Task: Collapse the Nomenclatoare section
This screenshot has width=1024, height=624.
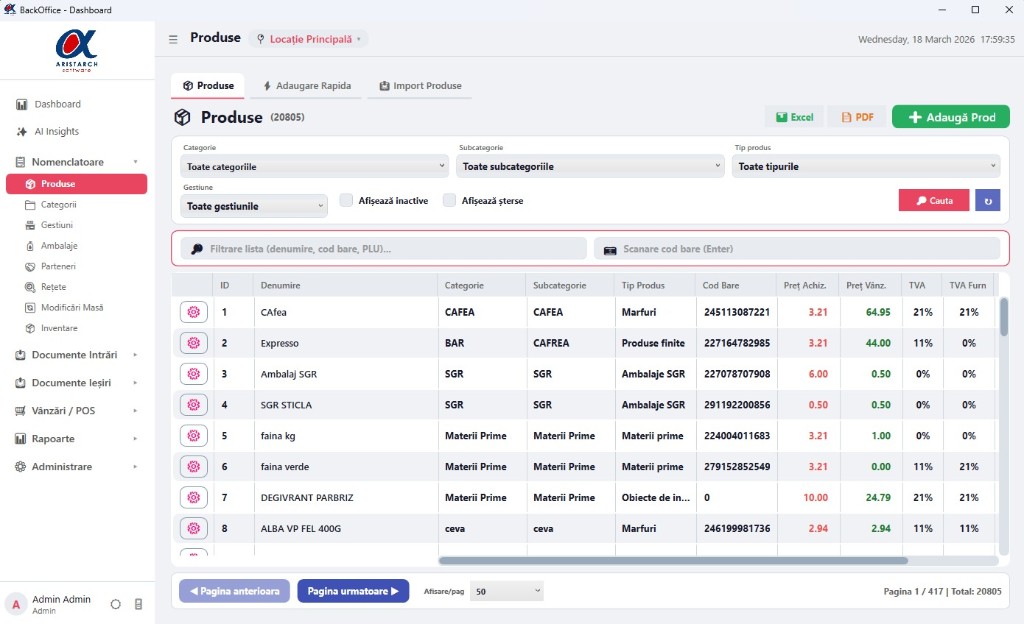Action: point(76,162)
